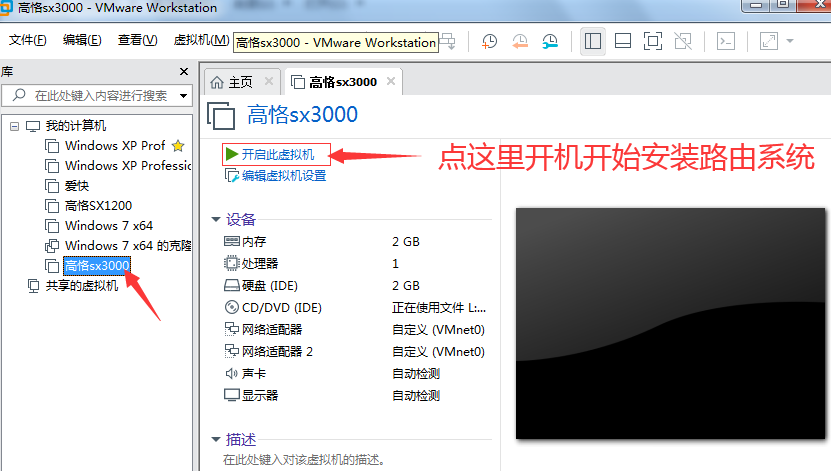Viewport: 831px width, 471px height.
Task: Select 我的计算机 in the library tree
Action: coord(75,126)
